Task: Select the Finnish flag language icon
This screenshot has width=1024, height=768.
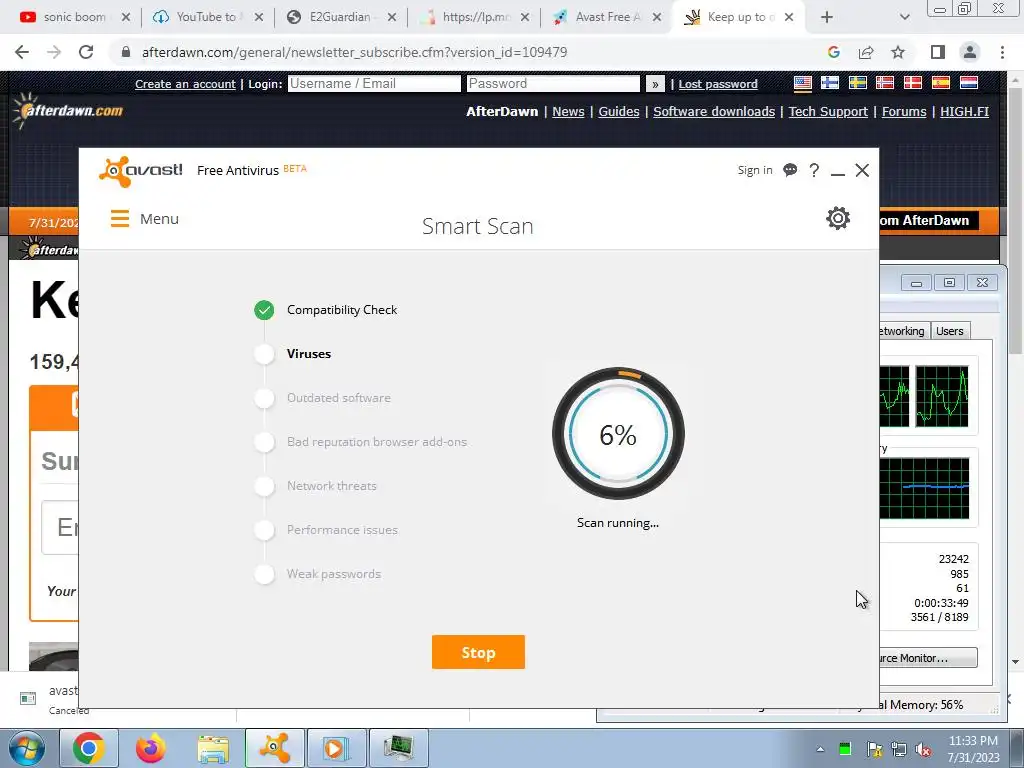Action: pyautogui.click(x=830, y=83)
